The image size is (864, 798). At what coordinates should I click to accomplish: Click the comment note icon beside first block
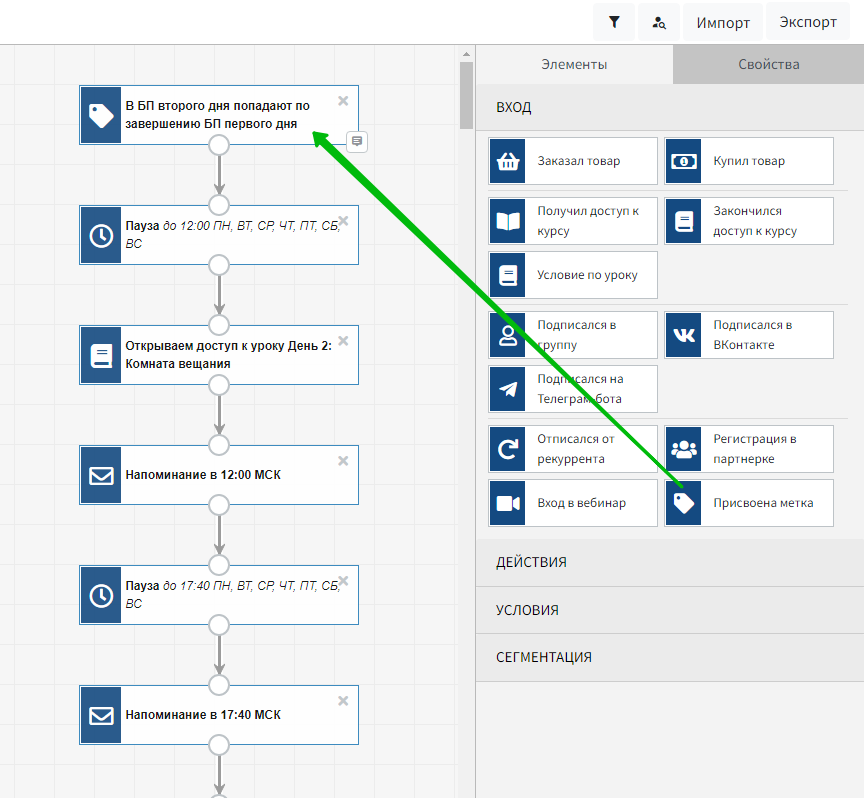pos(357,141)
